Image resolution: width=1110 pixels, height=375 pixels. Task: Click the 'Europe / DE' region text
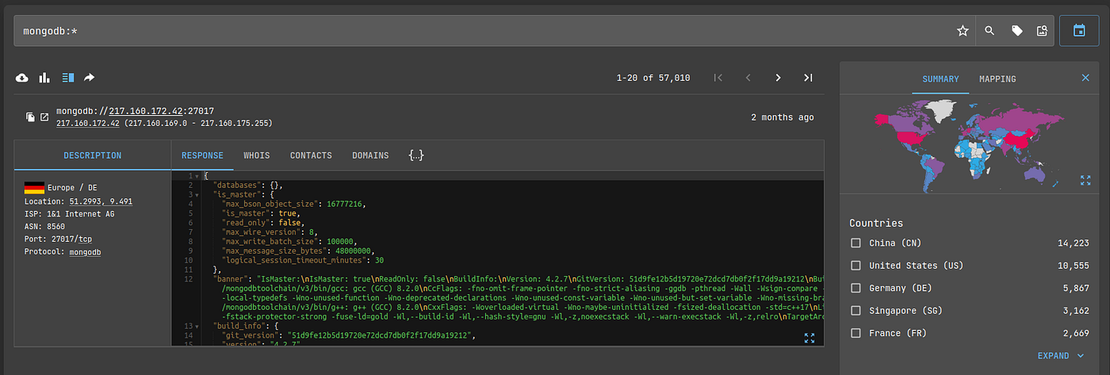[x=72, y=188]
